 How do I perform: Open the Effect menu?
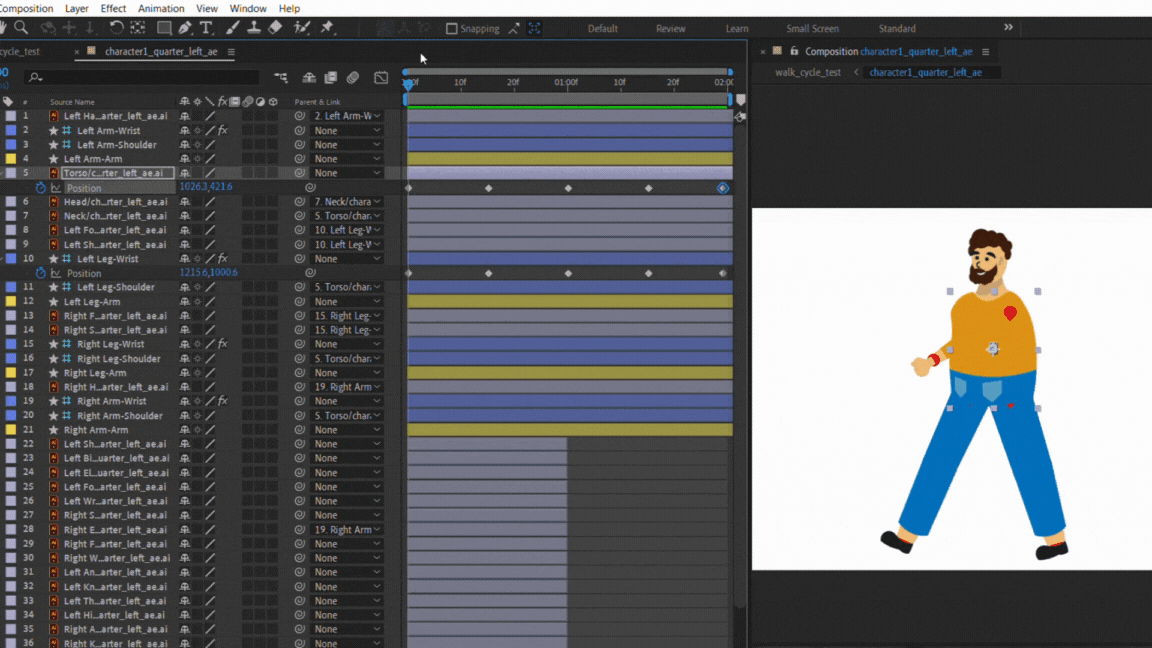tap(113, 9)
